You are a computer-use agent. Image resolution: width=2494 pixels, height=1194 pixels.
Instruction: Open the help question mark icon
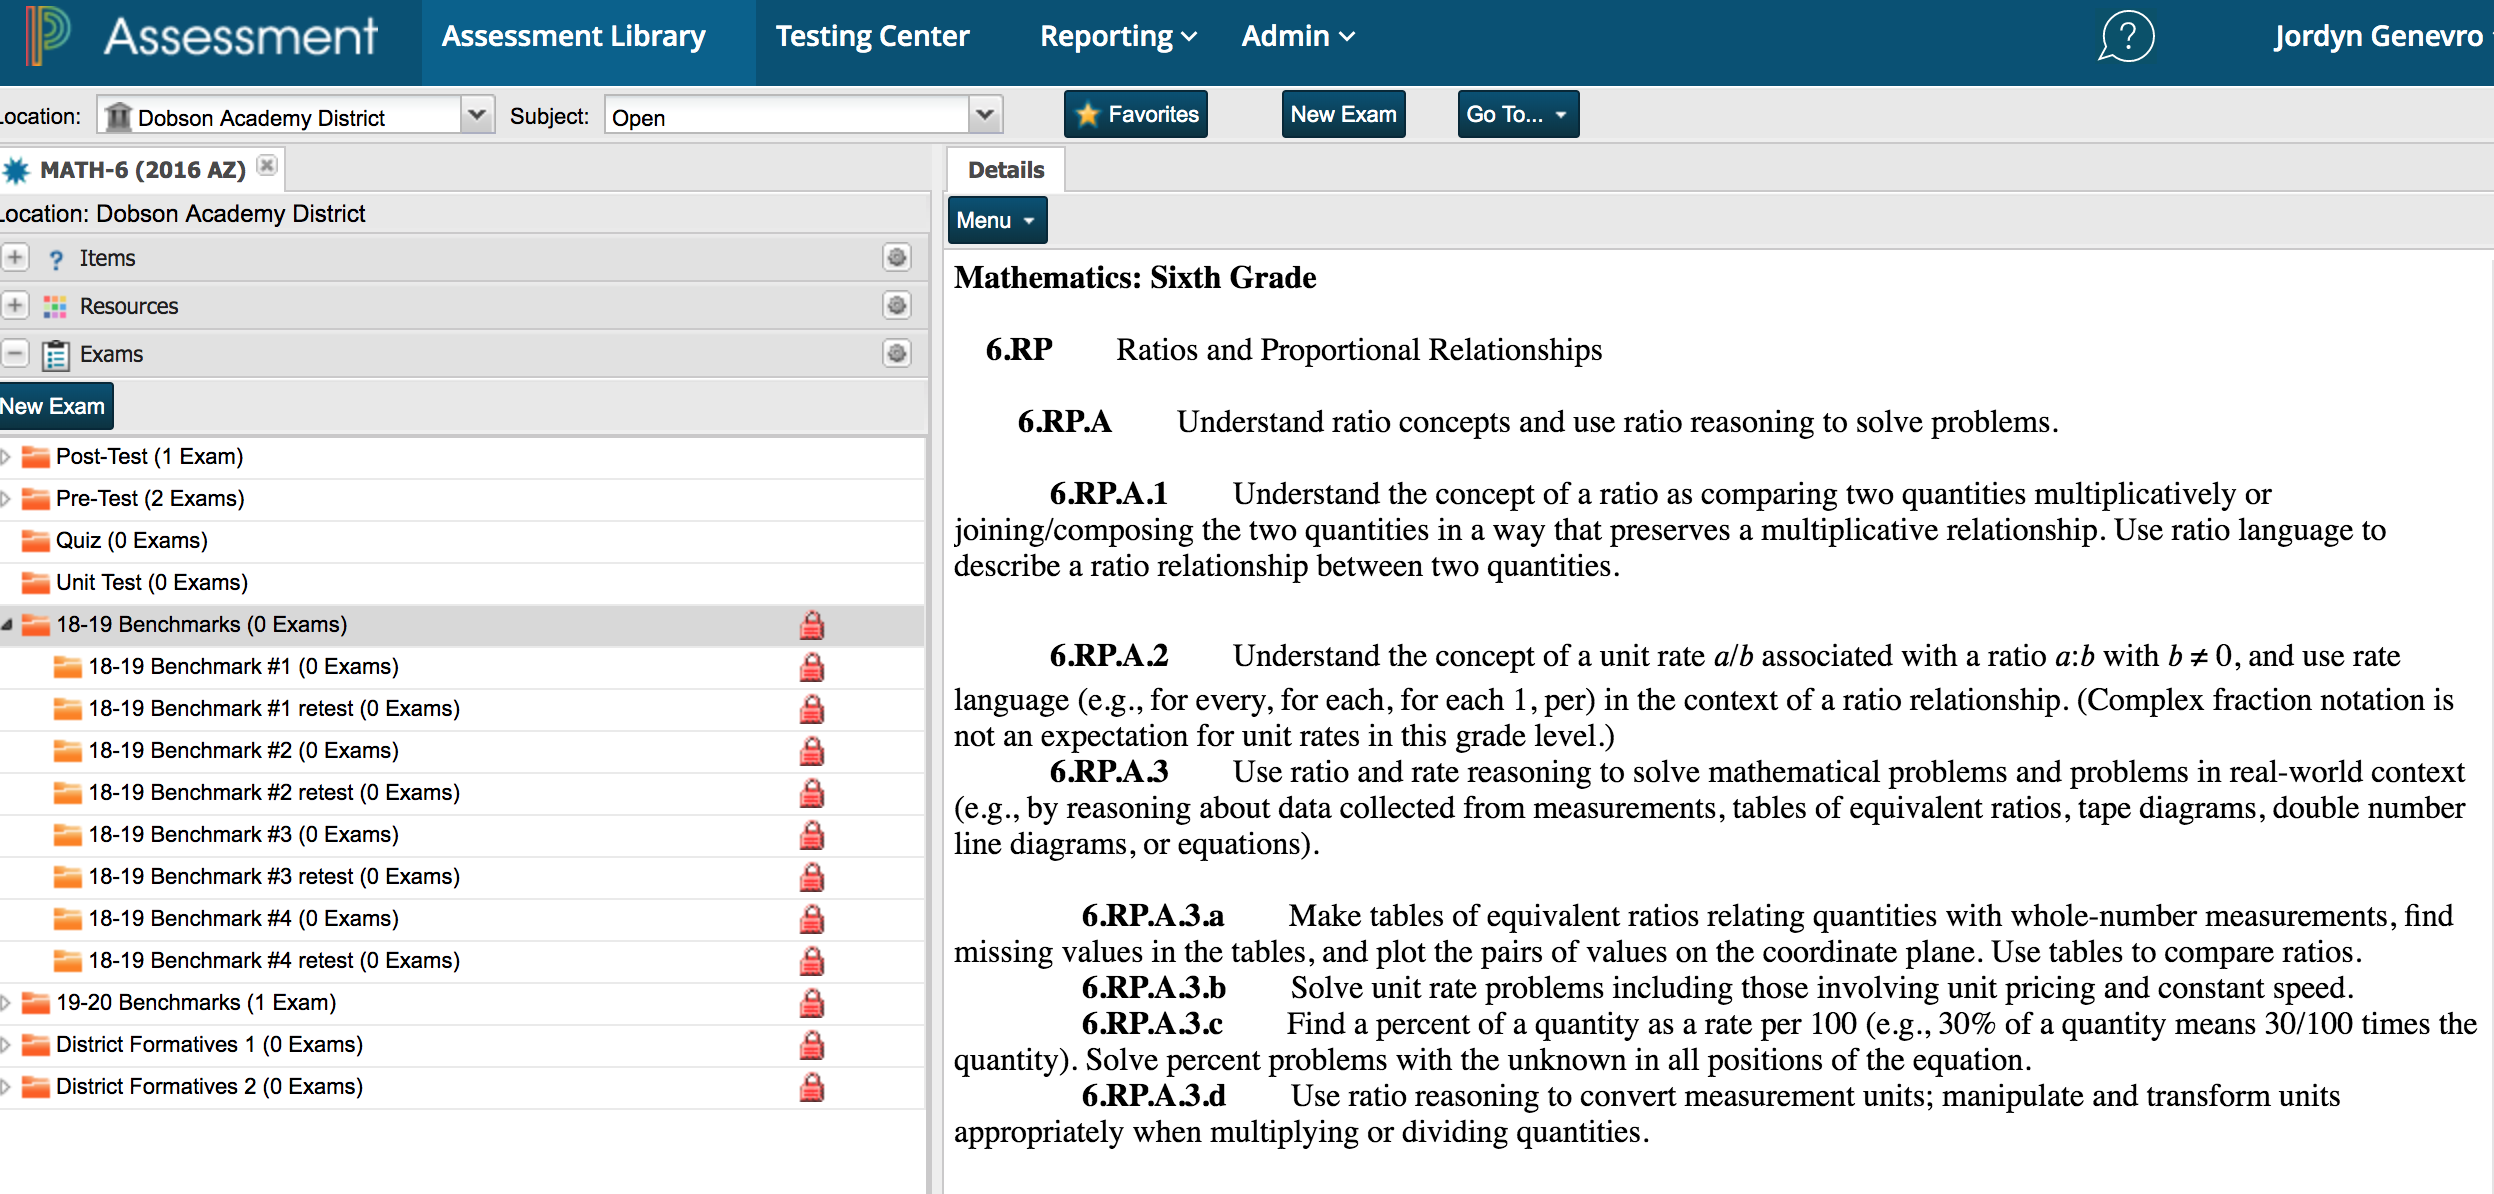pos(2125,37)
